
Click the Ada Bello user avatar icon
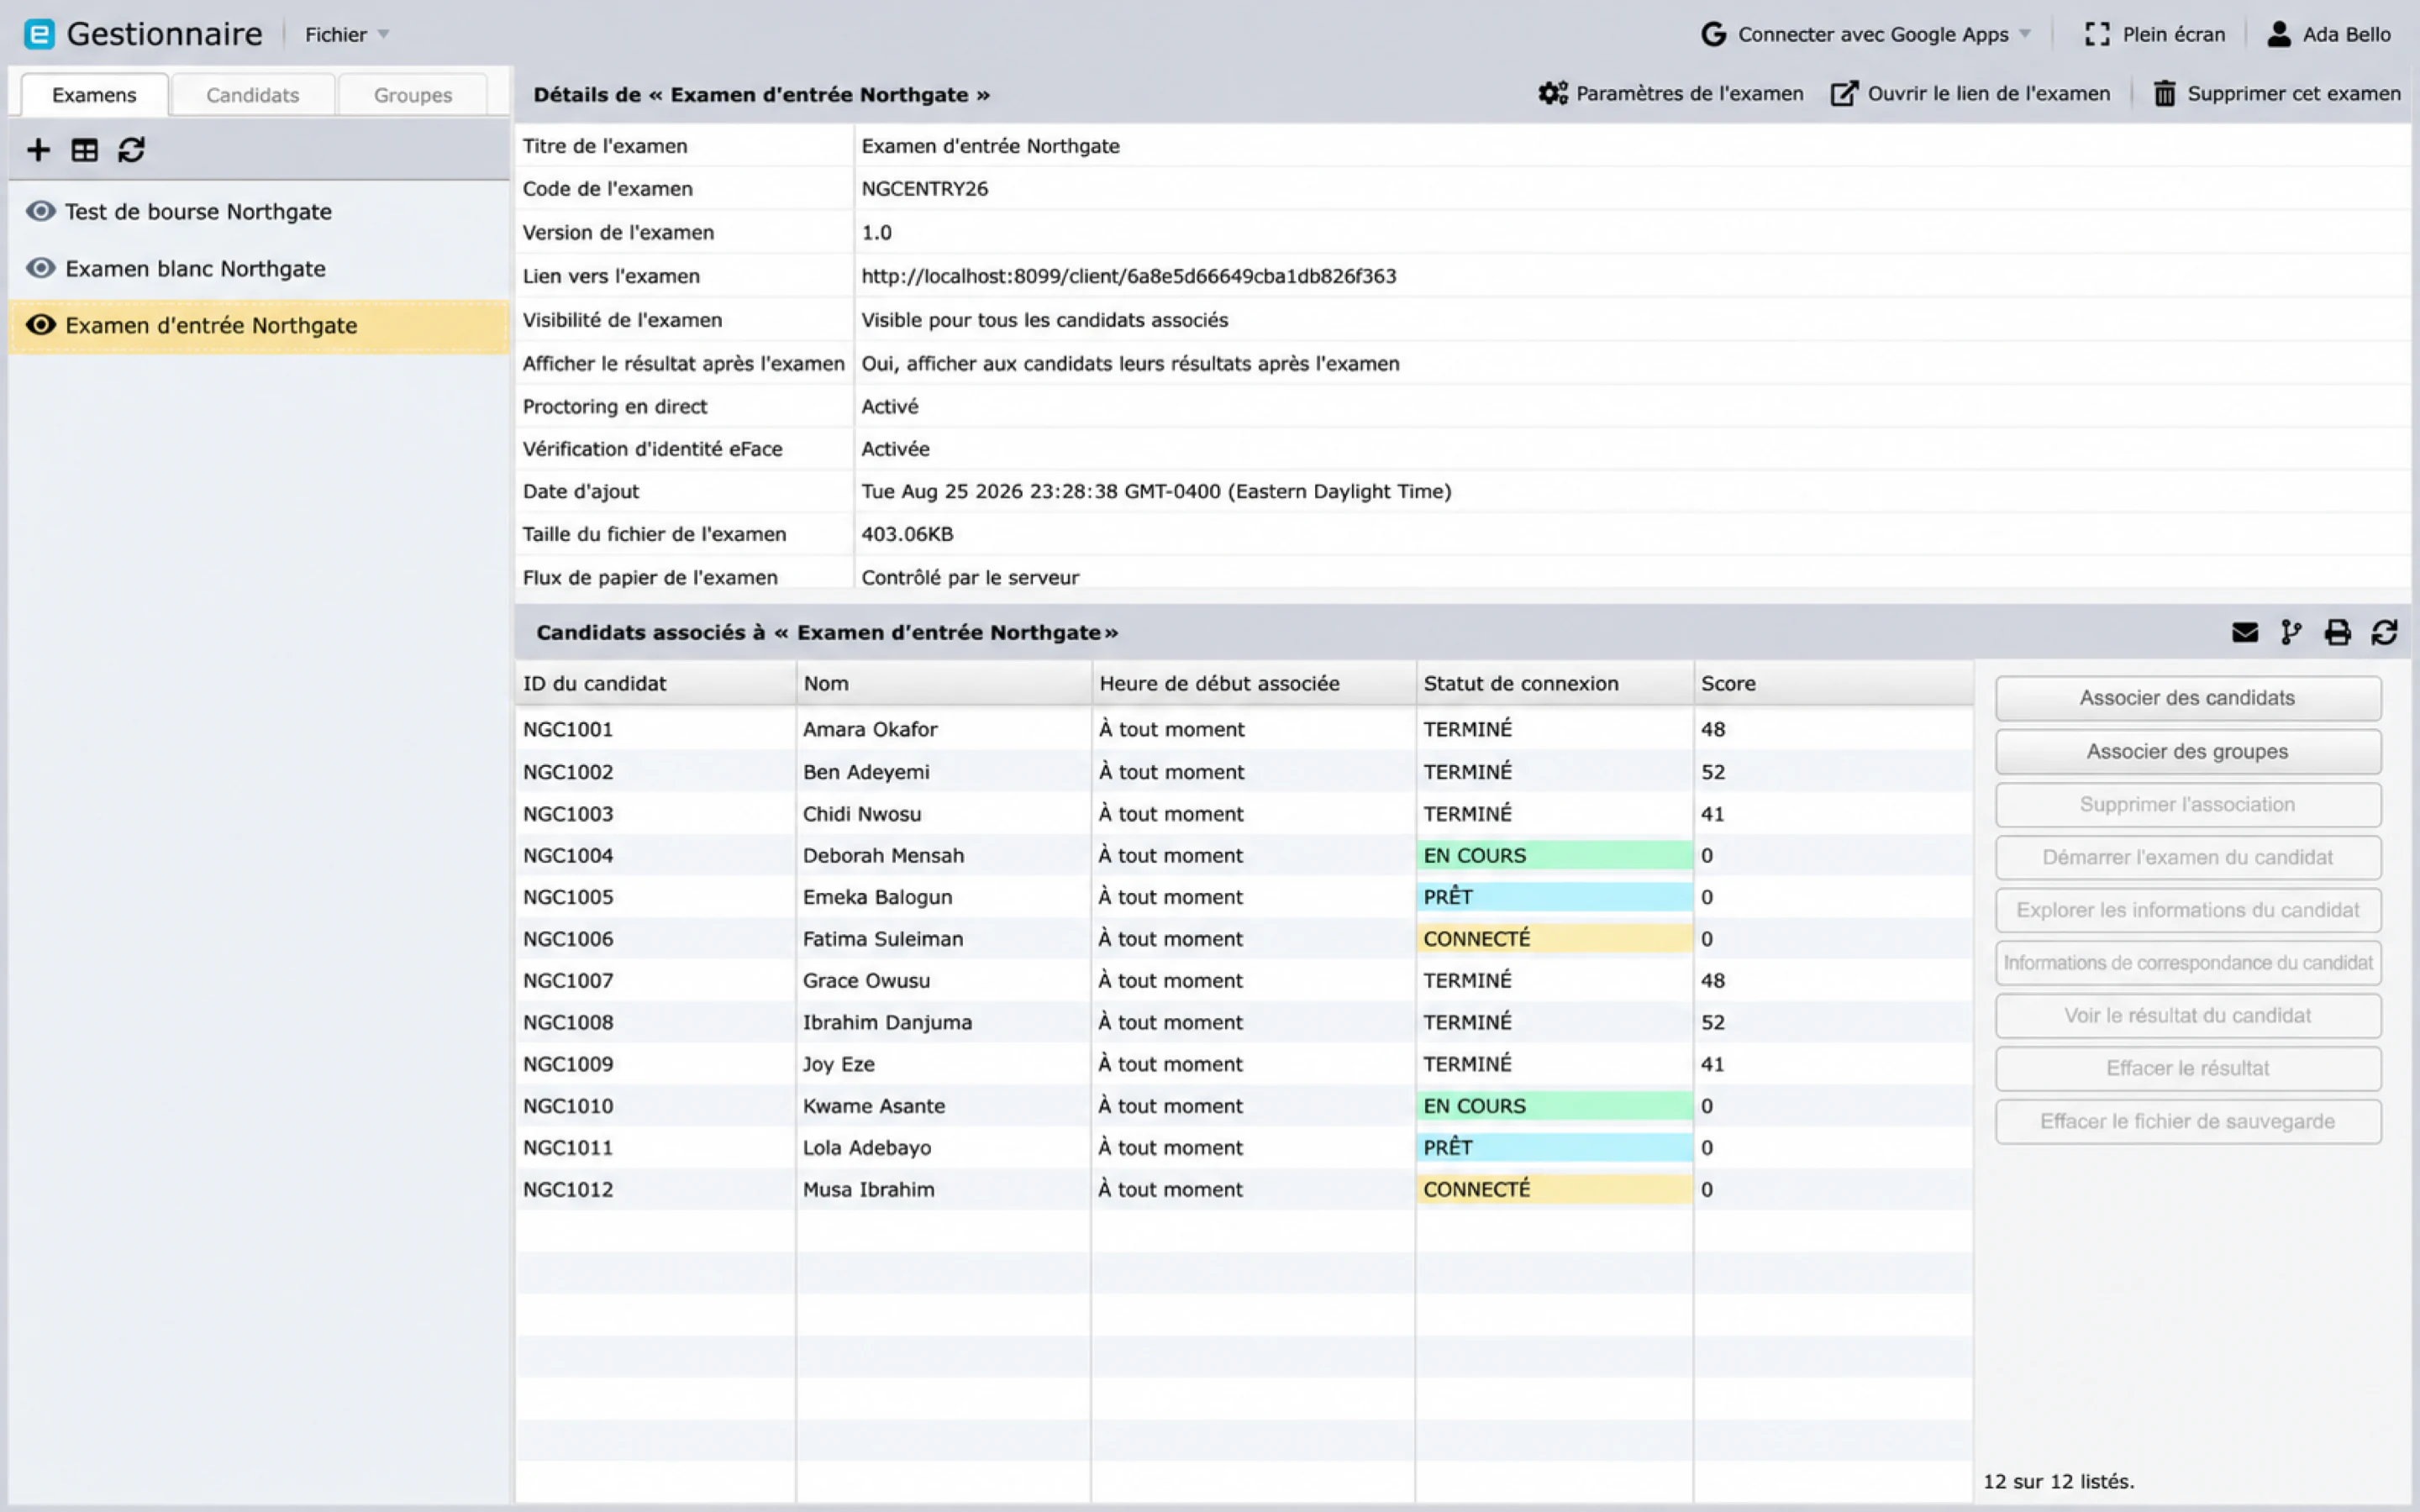[2279, 34]
